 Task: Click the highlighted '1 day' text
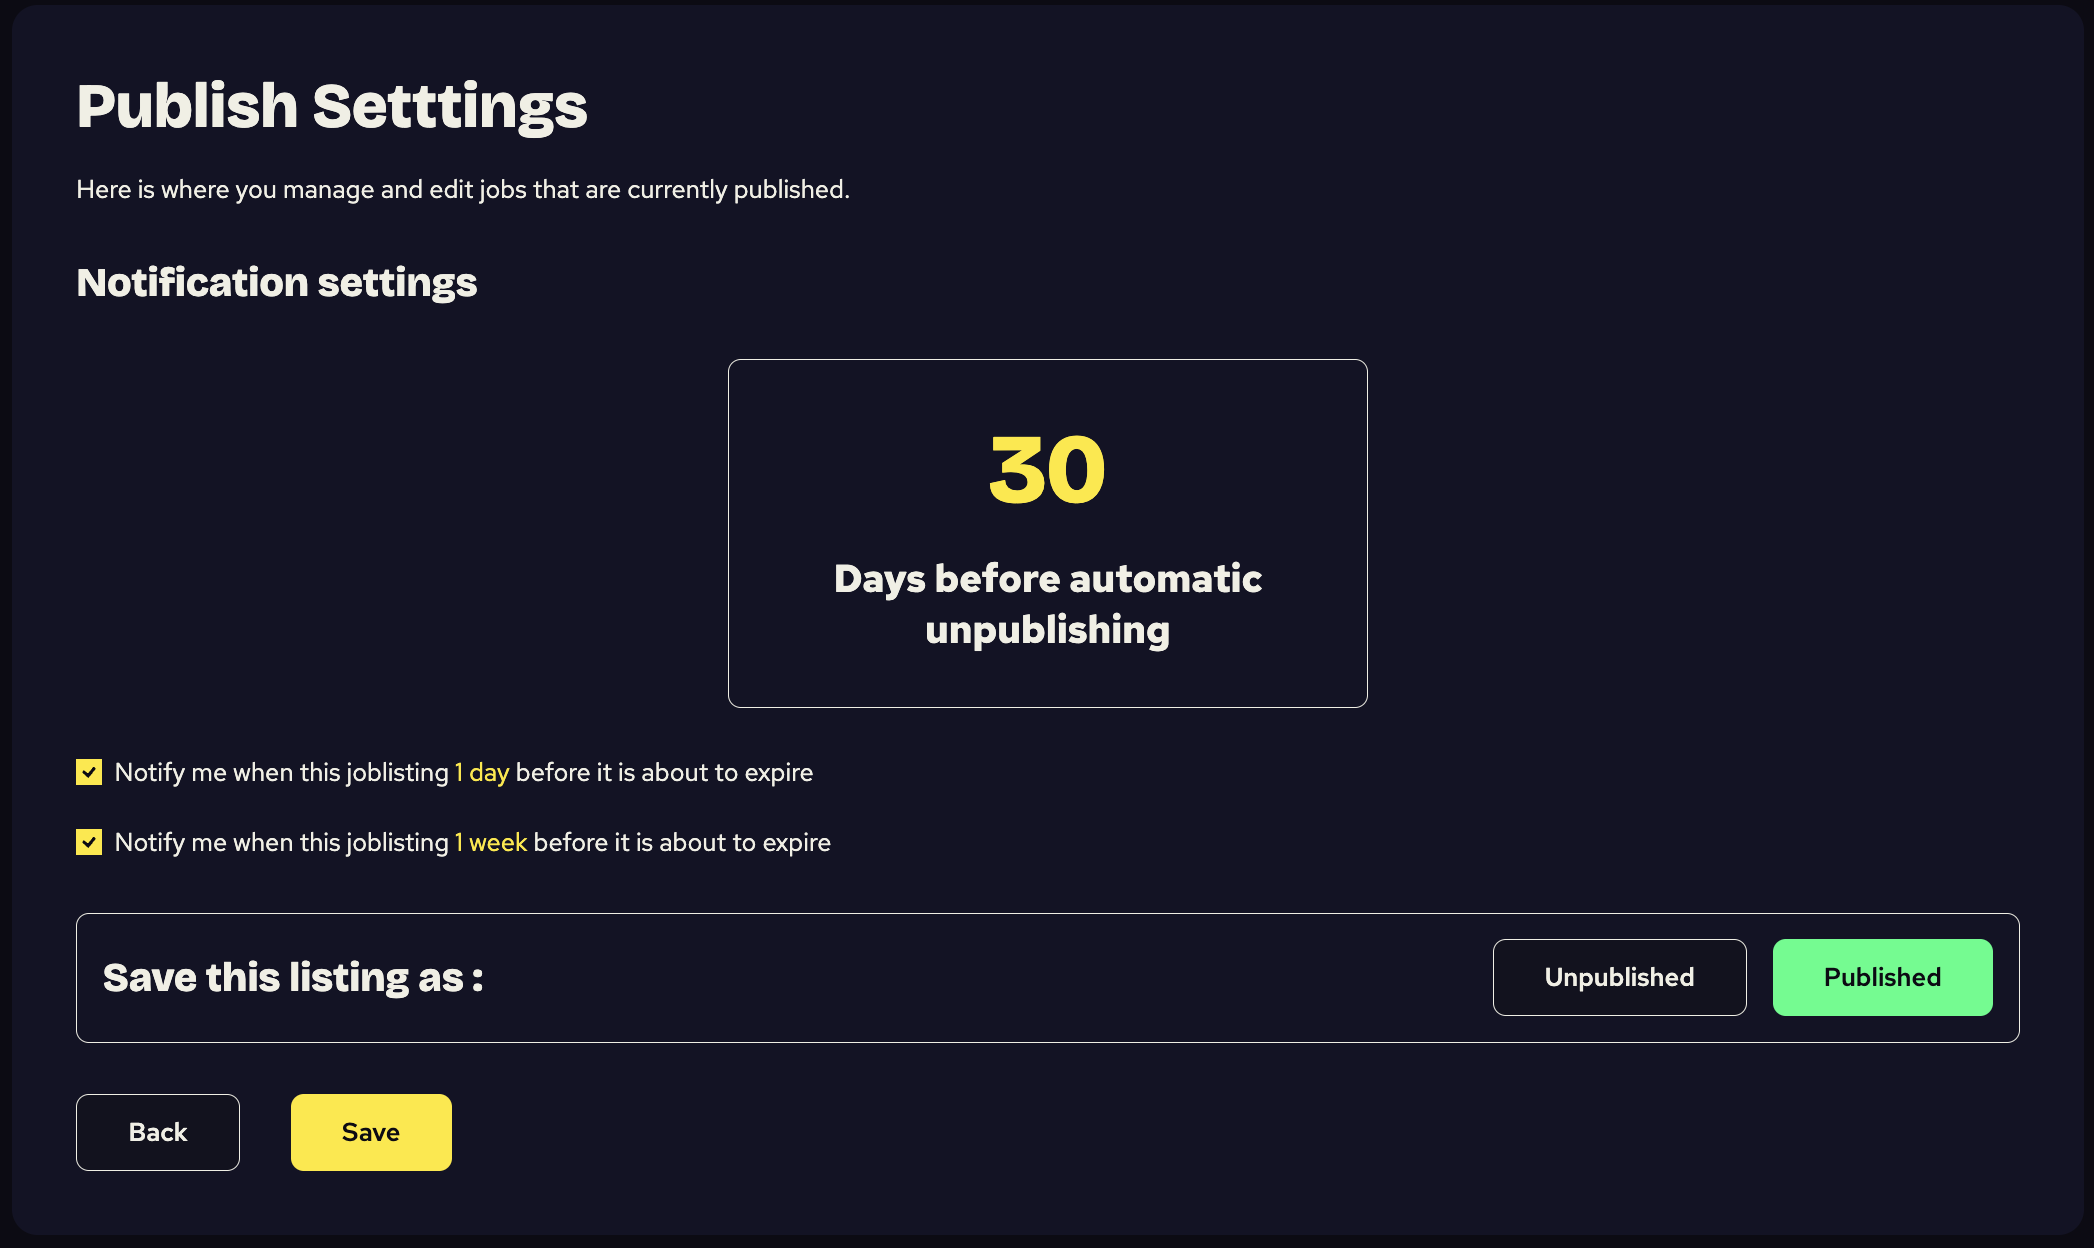tap(482, 773)
